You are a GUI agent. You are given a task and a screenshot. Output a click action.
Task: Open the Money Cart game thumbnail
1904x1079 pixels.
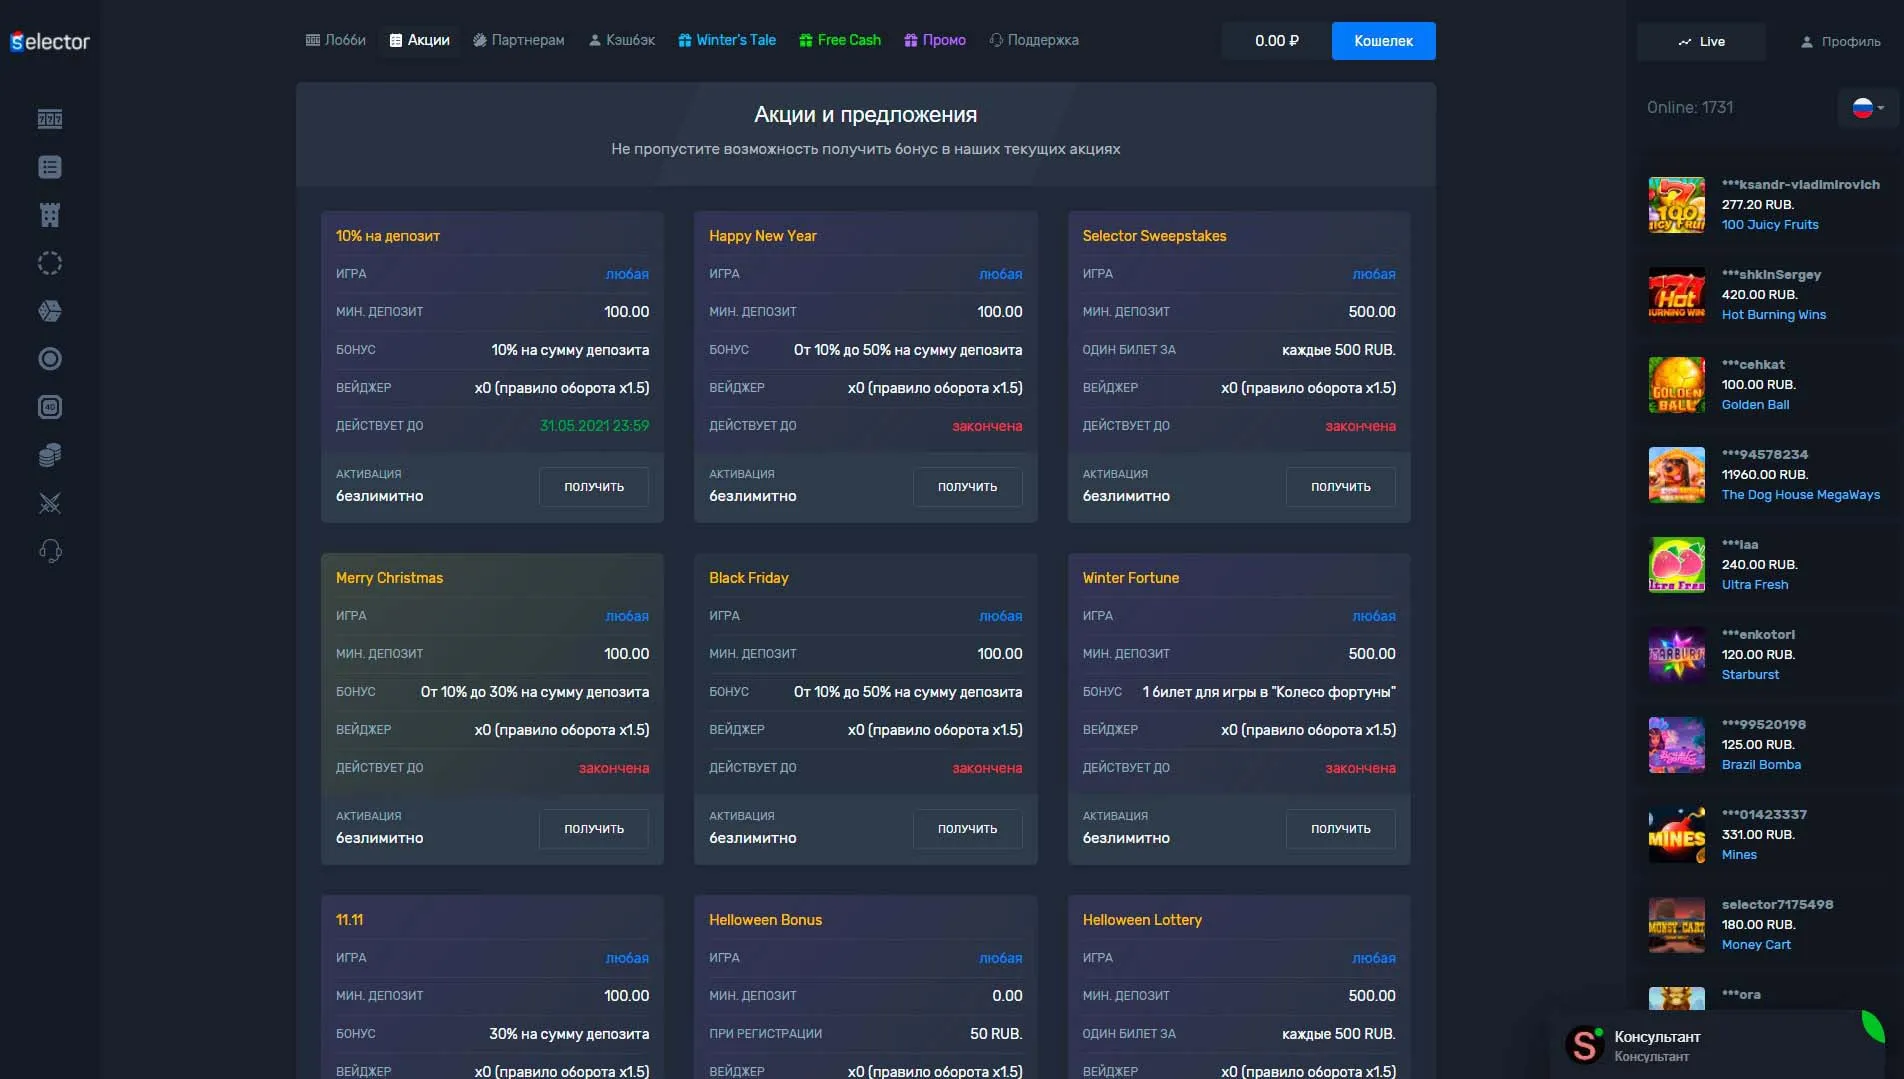[1677, 925]
